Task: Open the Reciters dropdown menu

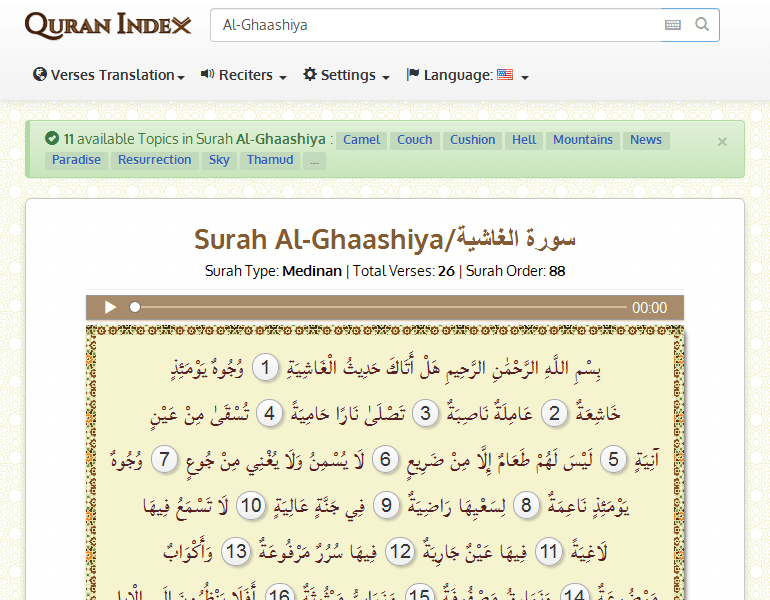Action: point(244,75)
